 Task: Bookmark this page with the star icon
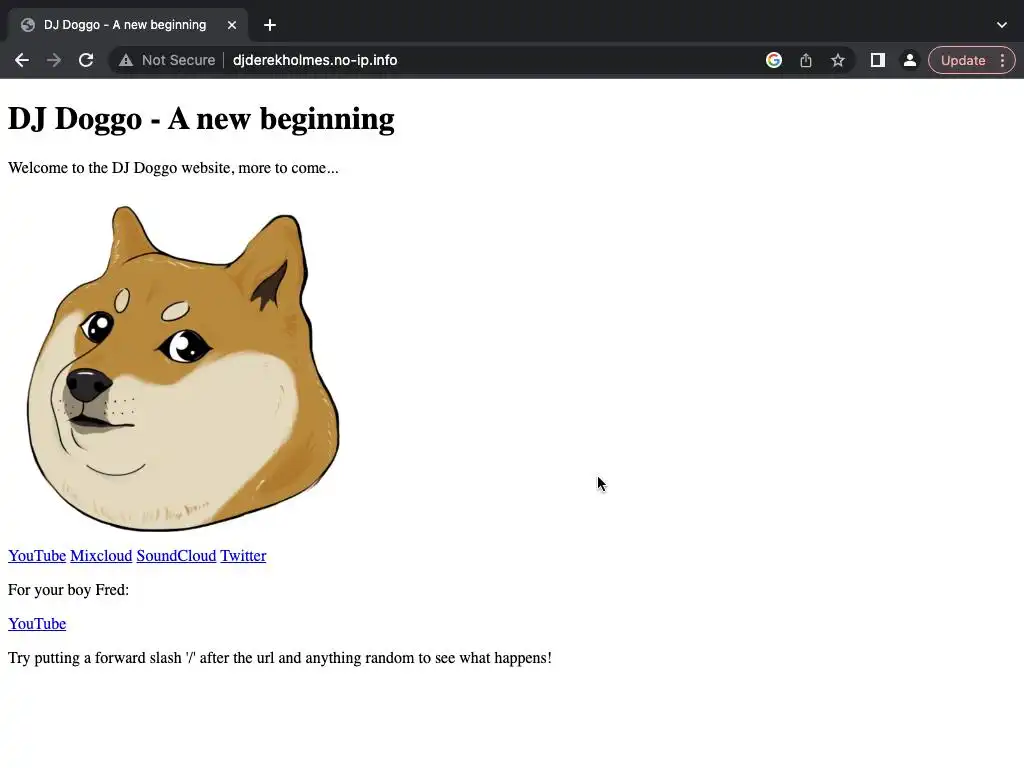[838, 60]
